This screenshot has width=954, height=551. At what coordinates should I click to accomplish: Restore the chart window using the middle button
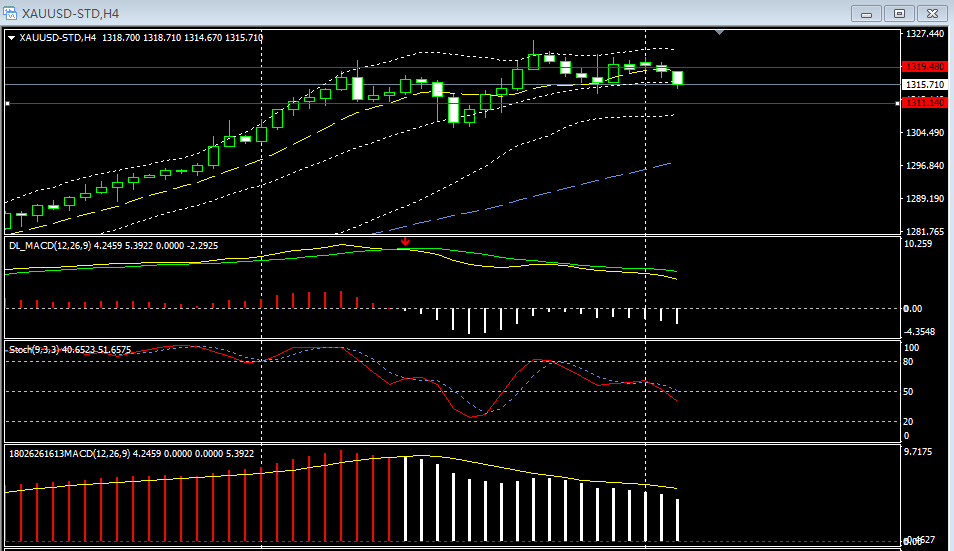click(x=899, y=13)
